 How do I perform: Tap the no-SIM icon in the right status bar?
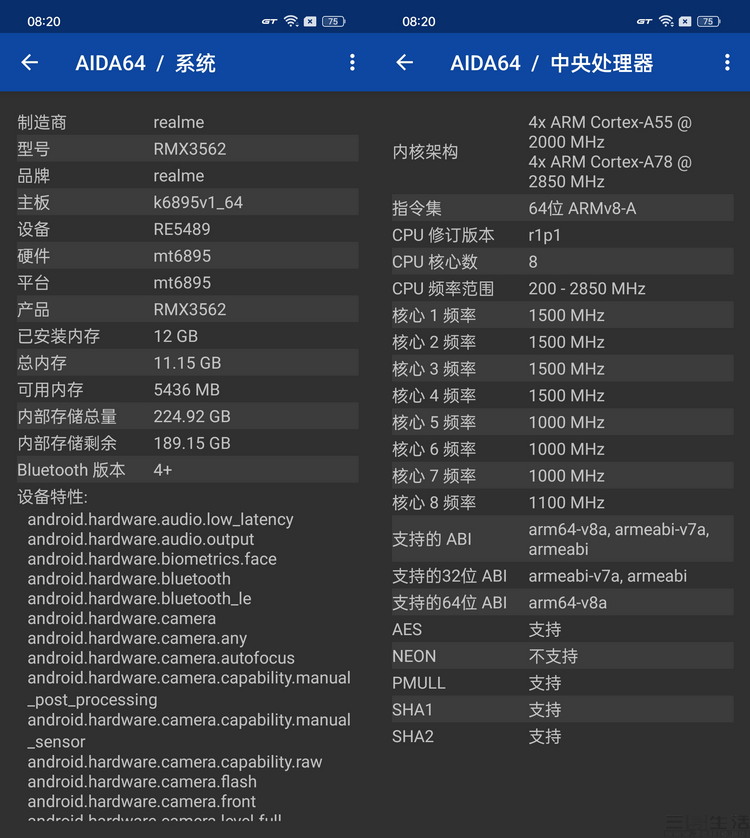pos(685,21)
